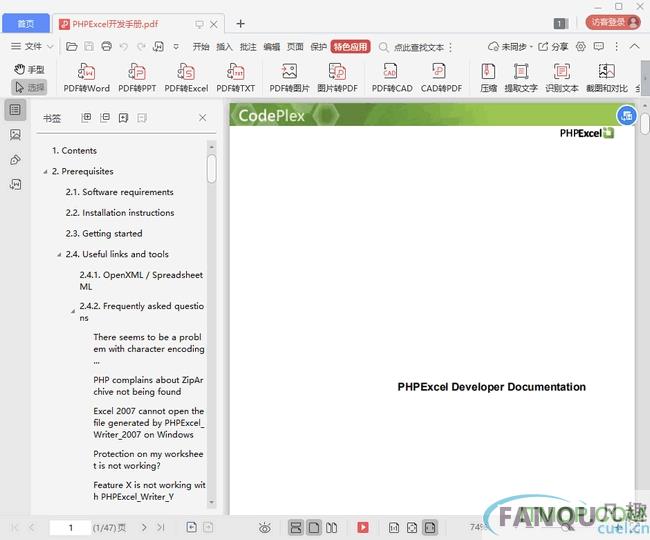The width and height of the screenshot is (650, 540).
Task: Switch to the 批注 tab
Action: tap(248, 47)
